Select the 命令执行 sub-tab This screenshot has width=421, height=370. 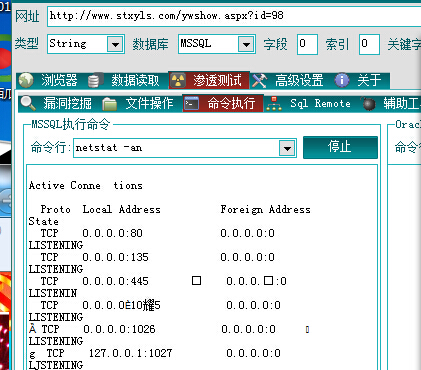click(x=223, y=103)
